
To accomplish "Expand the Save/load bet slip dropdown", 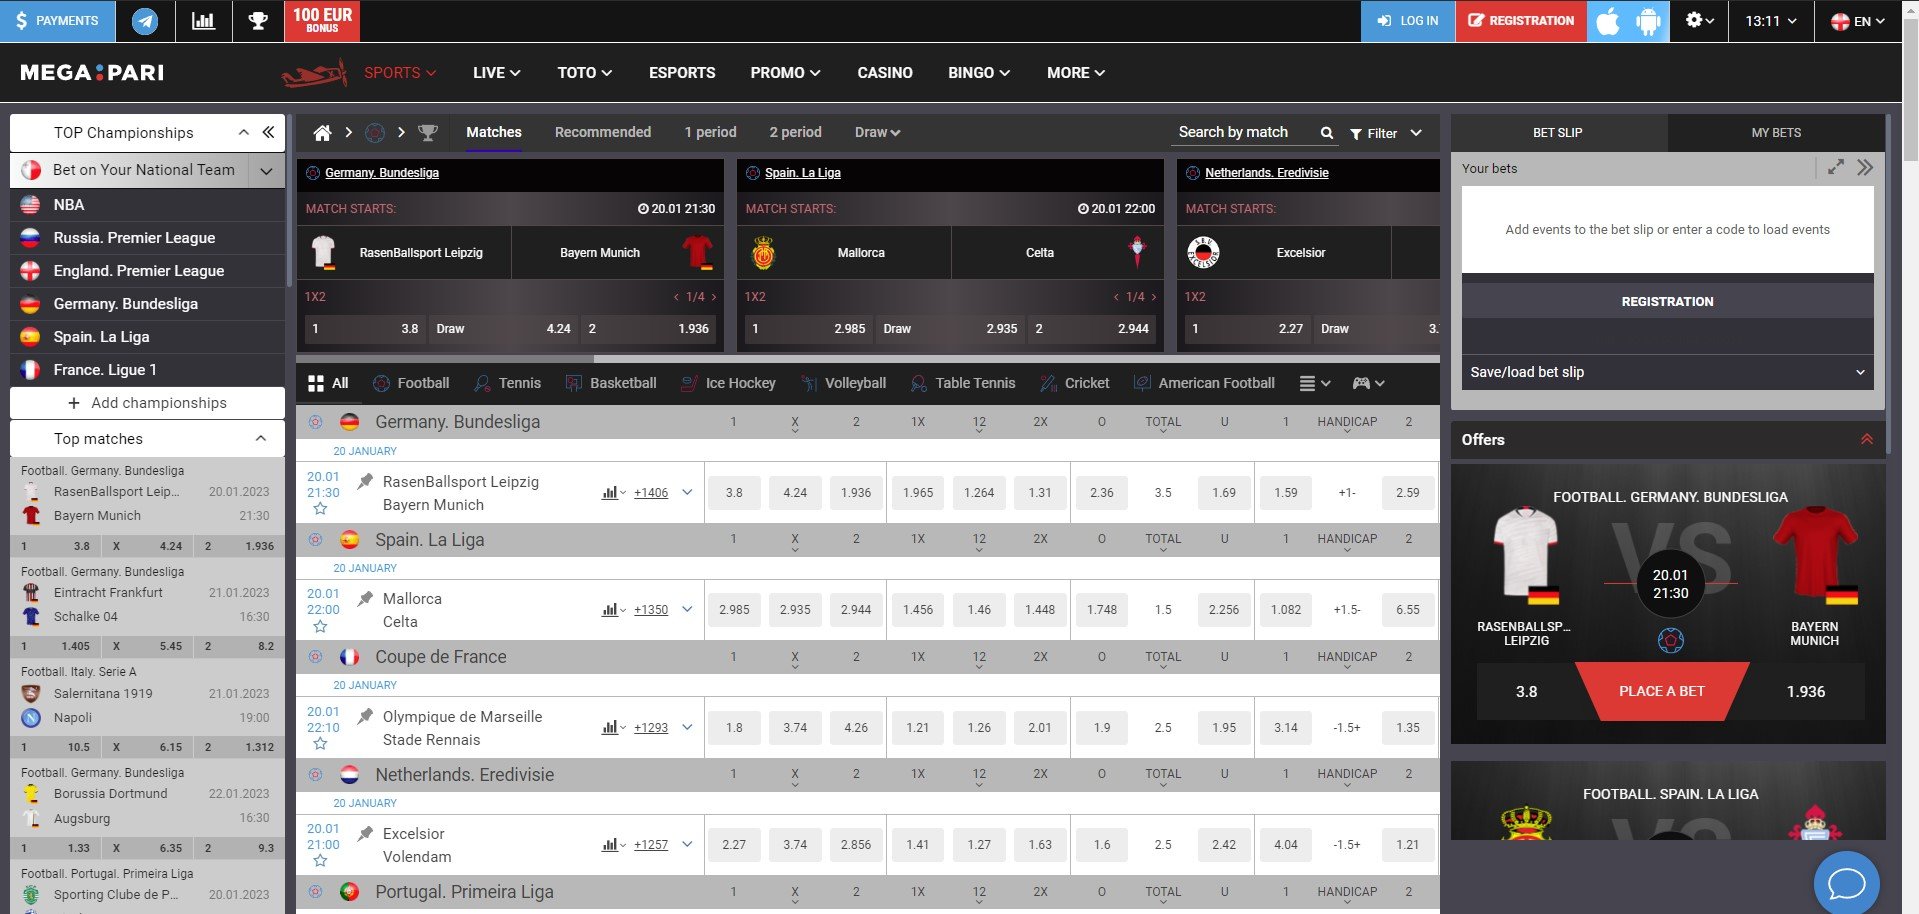I will click(1667, 372).
